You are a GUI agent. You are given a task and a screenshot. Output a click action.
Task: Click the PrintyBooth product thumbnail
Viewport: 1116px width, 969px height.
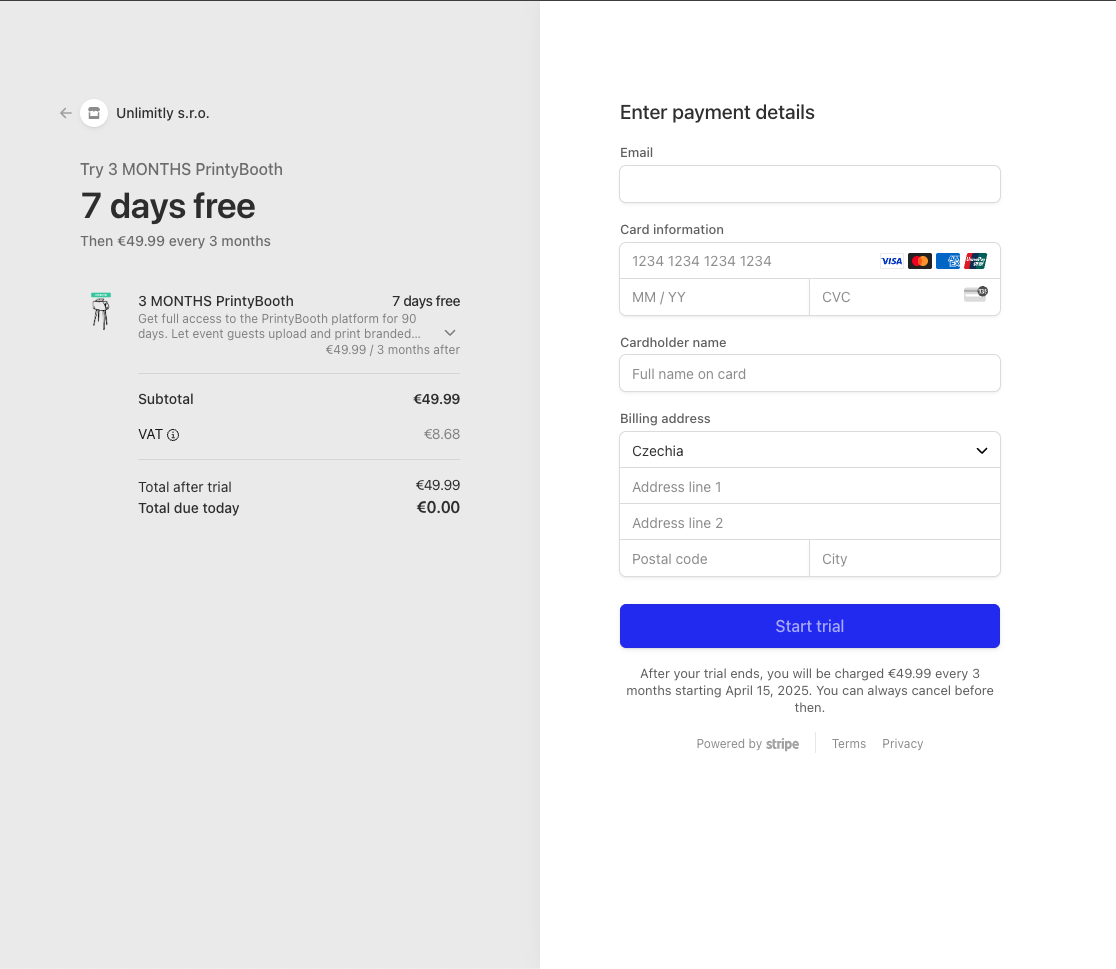tap(101, 310)
